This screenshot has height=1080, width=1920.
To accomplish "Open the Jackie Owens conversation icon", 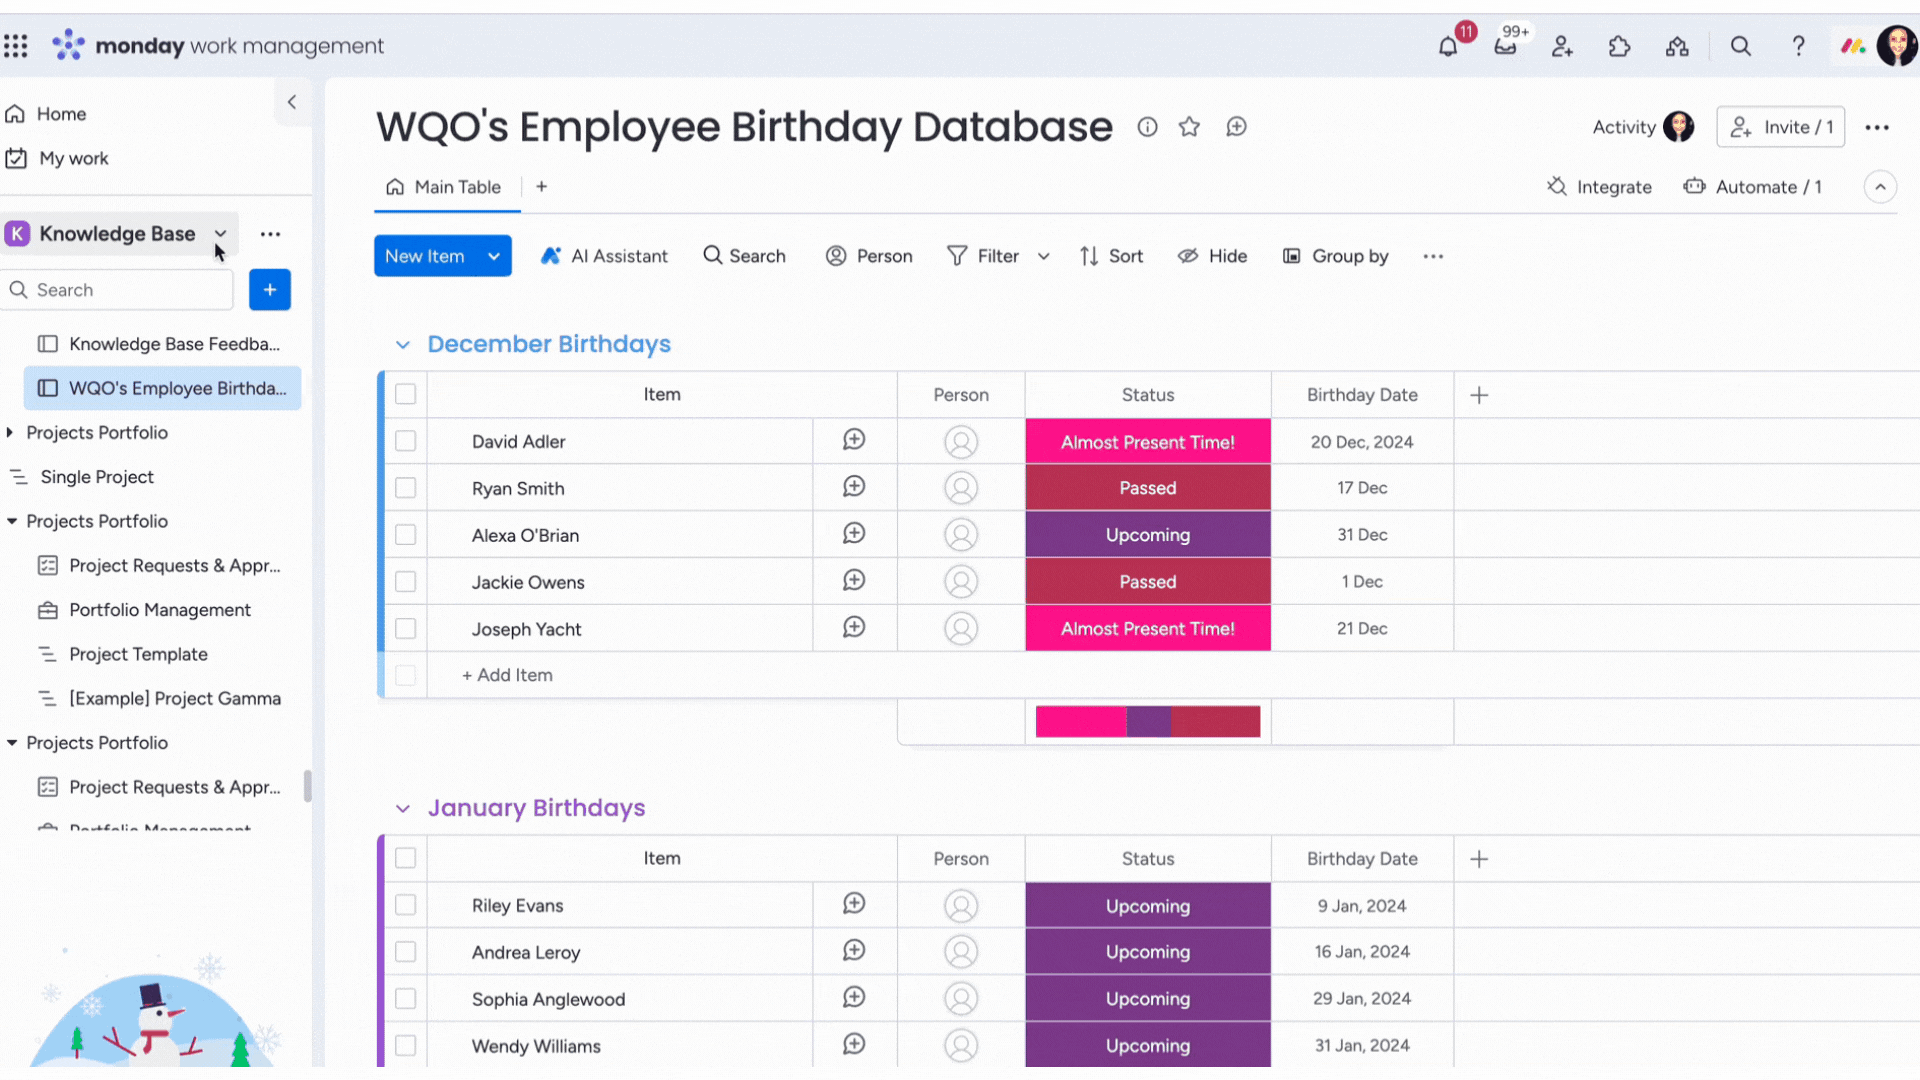I will (854, 581).
